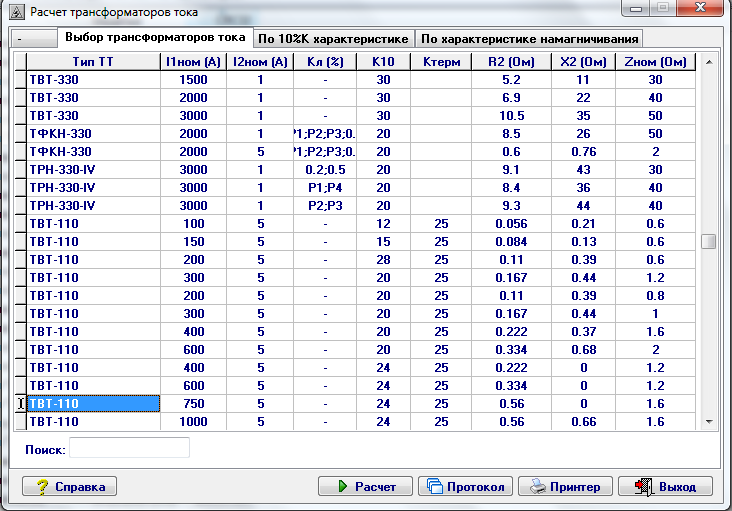Screen dimensions: 732x511
Task: Click I1ном 100 cell of ТВТ-110
Action: [193, 224]
